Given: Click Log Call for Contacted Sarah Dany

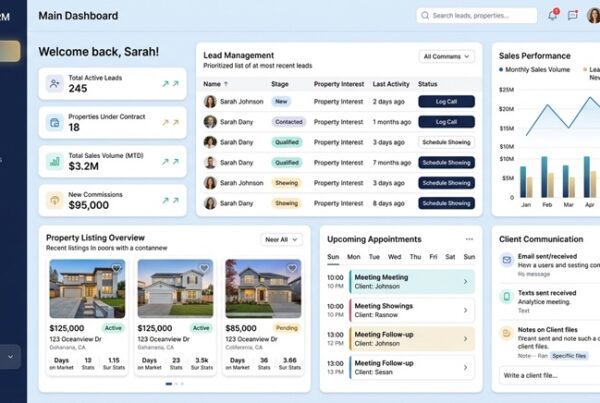Looking at the screenshot, I should click(x=446, y=122).
